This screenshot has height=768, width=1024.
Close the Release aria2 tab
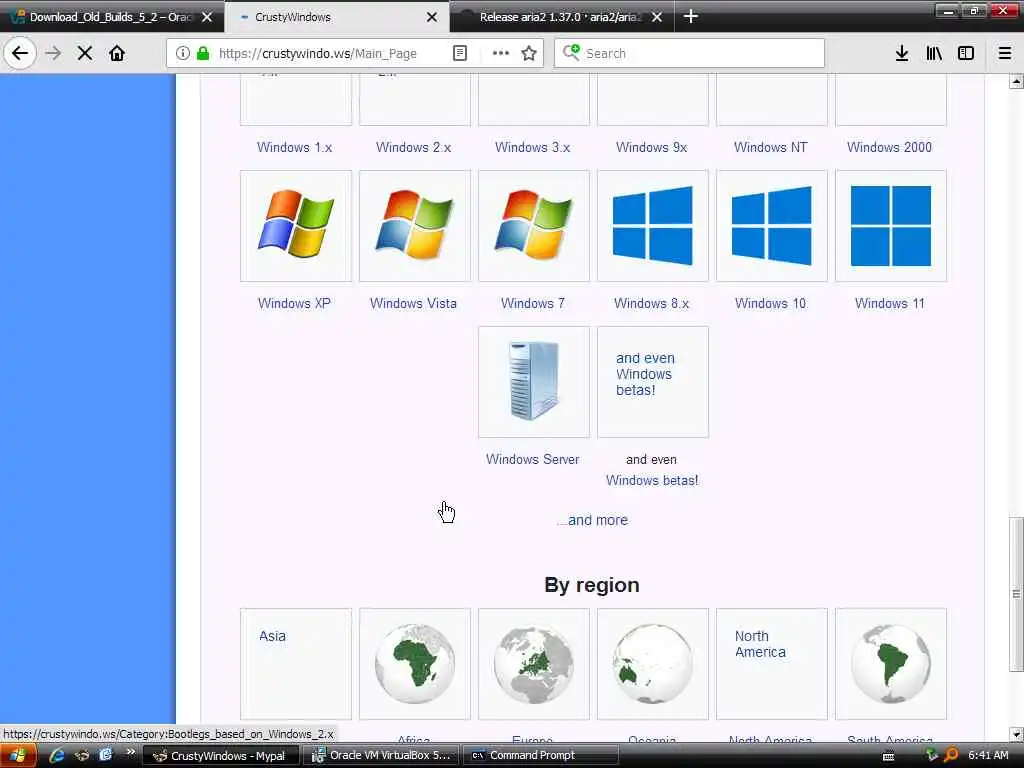click(657, 17)
